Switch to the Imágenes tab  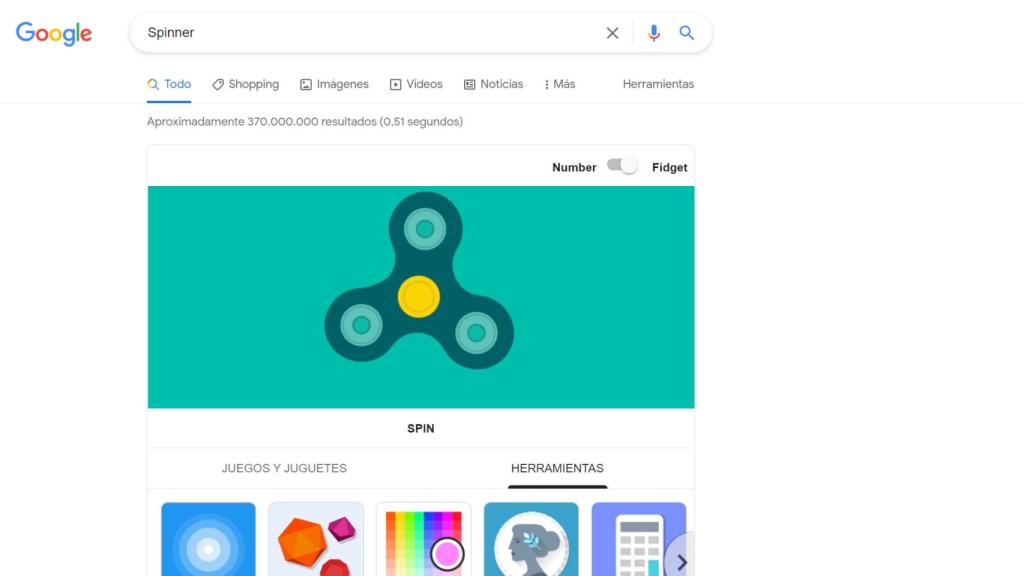point(334,84)
